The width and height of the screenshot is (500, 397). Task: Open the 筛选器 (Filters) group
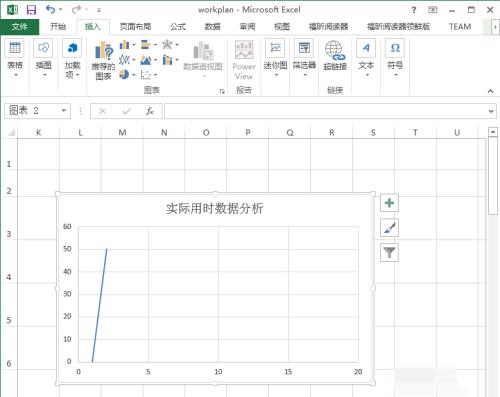pos(304,58)
